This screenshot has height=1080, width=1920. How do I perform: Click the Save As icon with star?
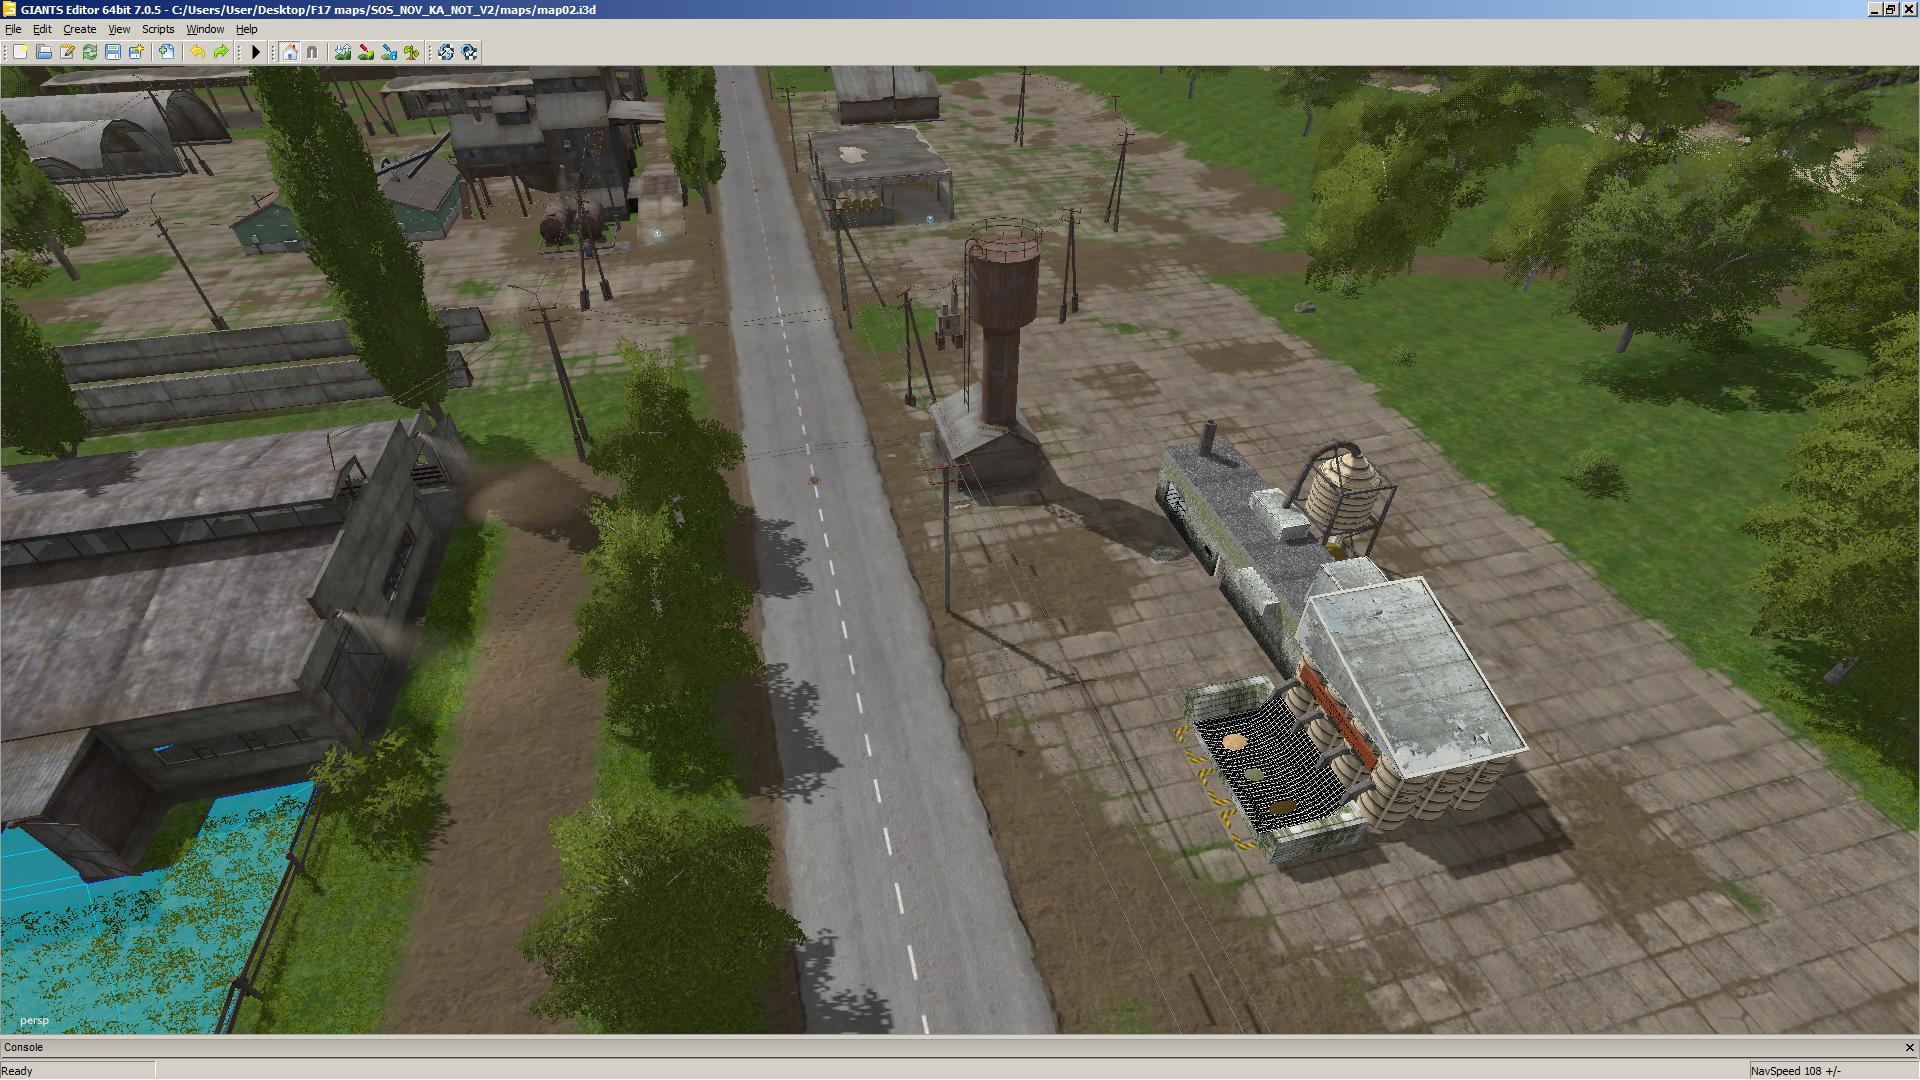(x=136, y=52)
